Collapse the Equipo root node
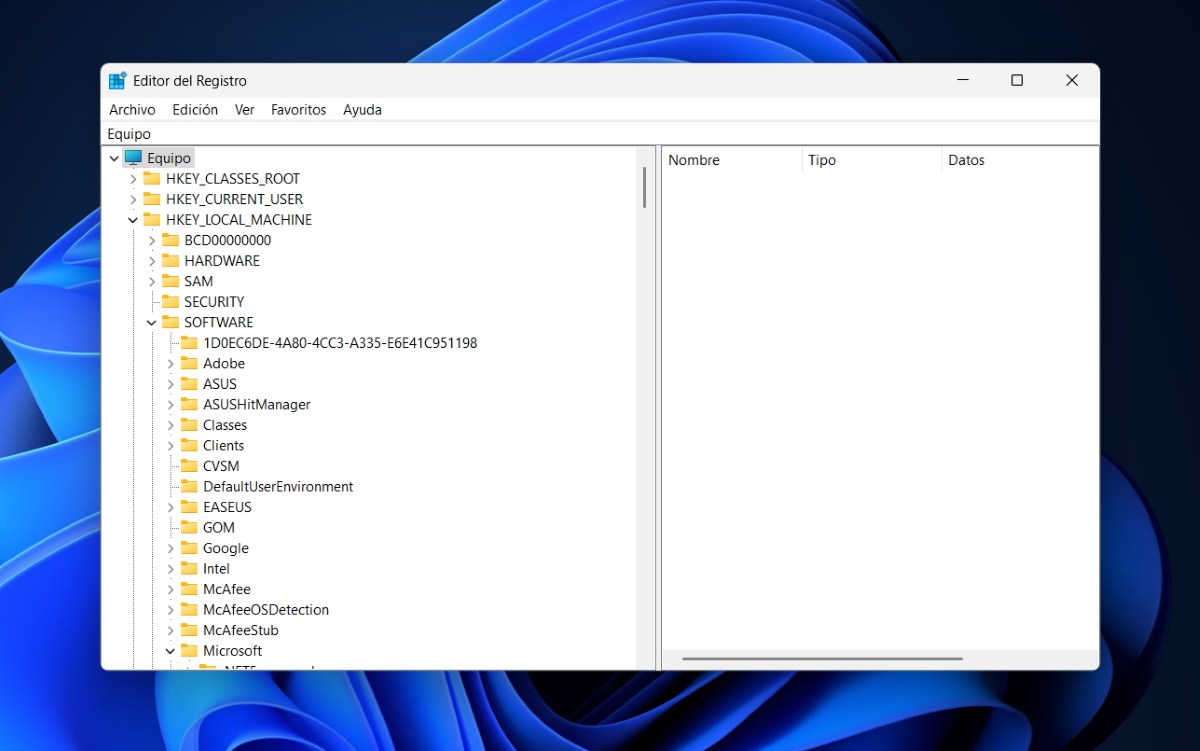 pyautogui.click(x=114, y=158)
